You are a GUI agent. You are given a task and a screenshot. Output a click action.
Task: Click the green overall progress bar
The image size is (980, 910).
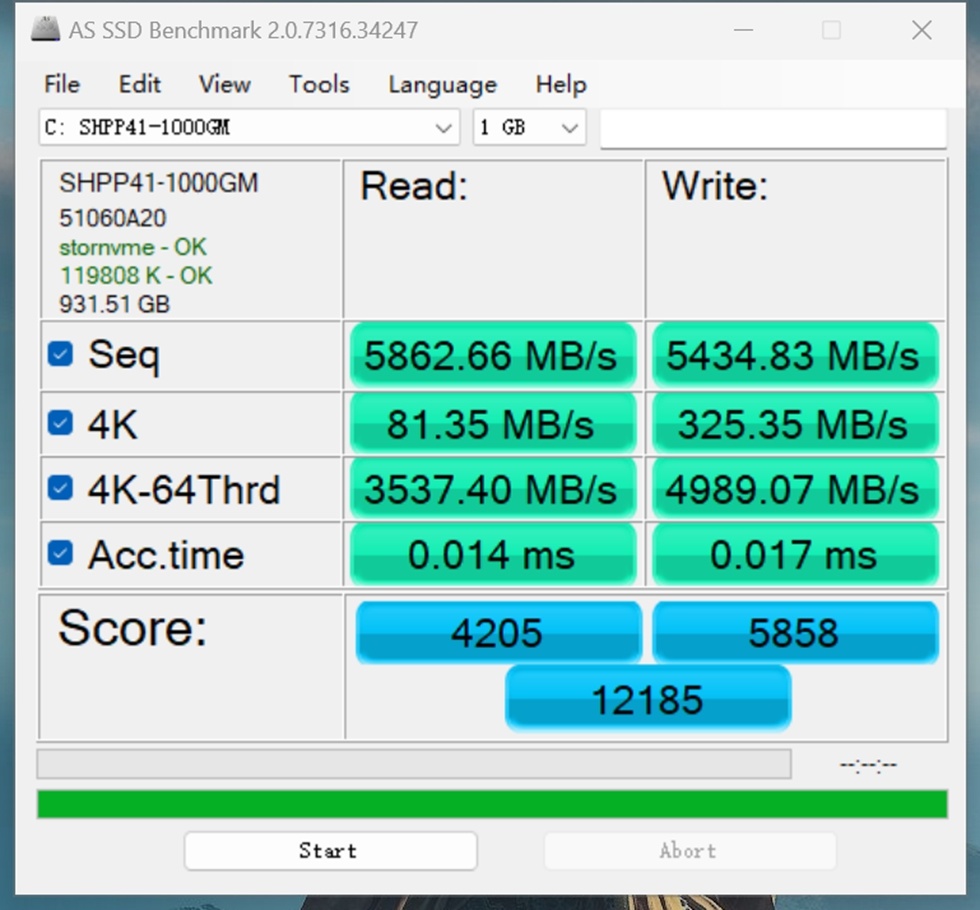pyautogui.click(x=492, y=804)
